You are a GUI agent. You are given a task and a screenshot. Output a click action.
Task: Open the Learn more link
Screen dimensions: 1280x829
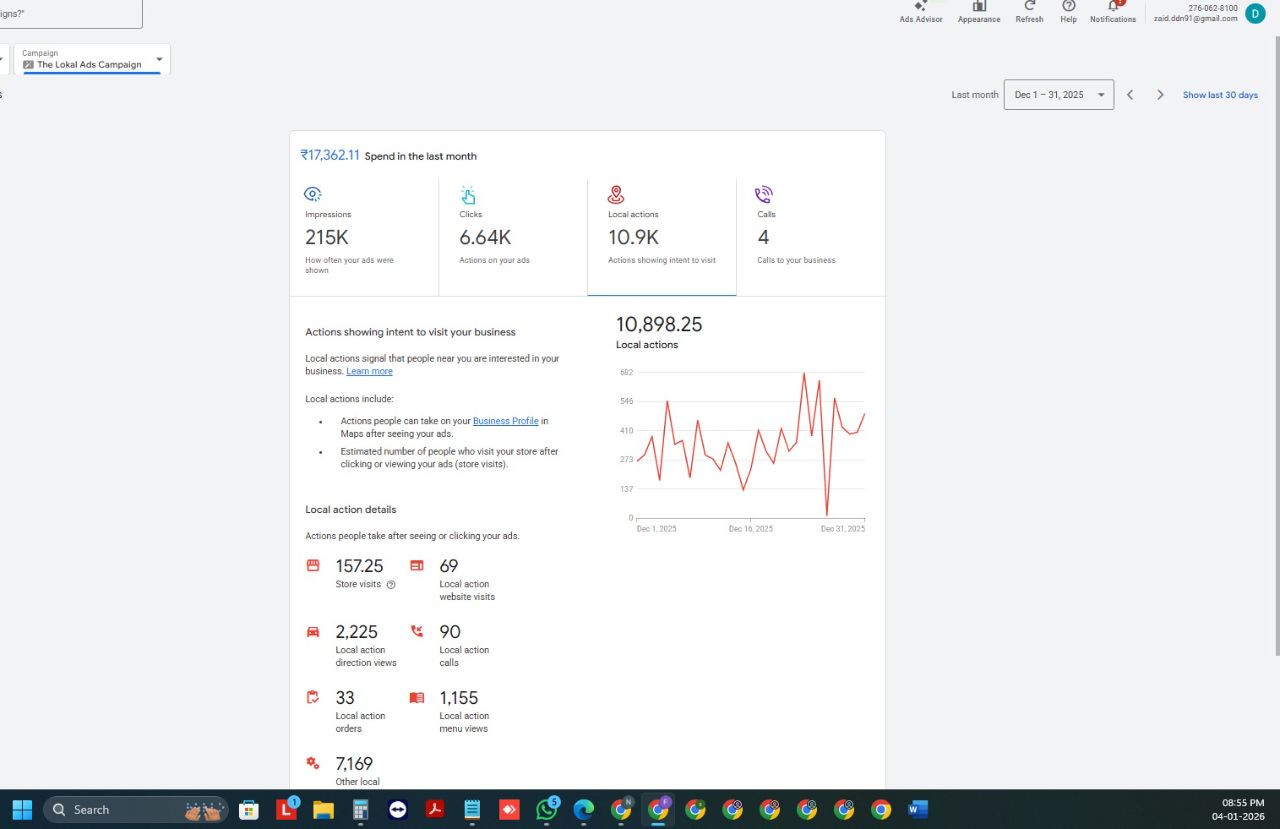pyautogui.click(x=369, y=371)
